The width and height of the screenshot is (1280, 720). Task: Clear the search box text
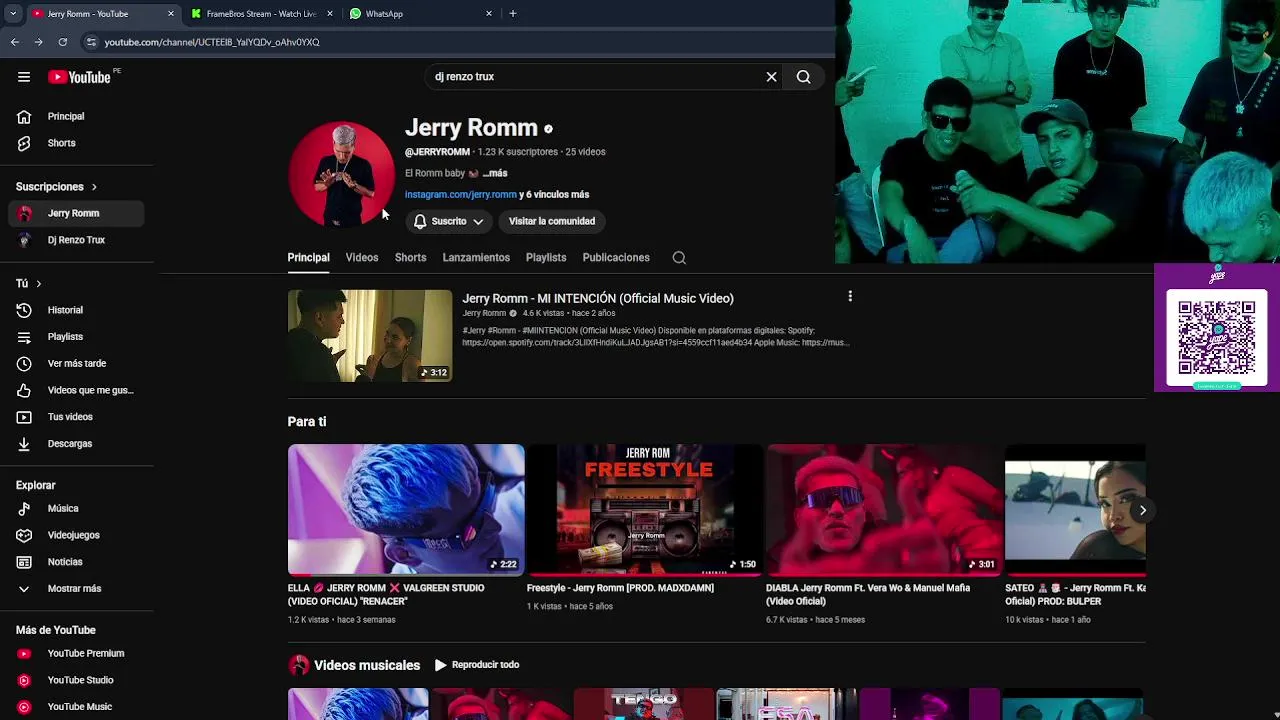tap(771, 77)
